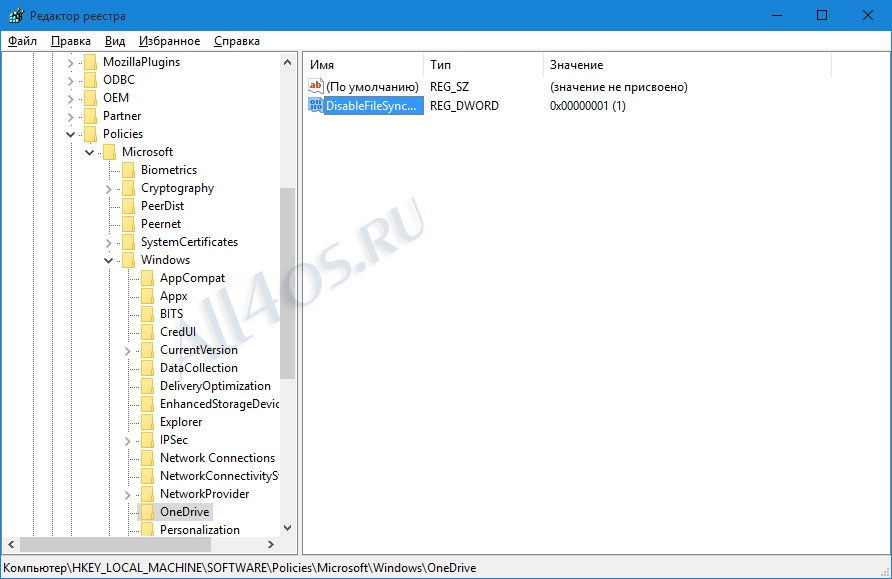Click the Appx folder icon

(147, 296)
